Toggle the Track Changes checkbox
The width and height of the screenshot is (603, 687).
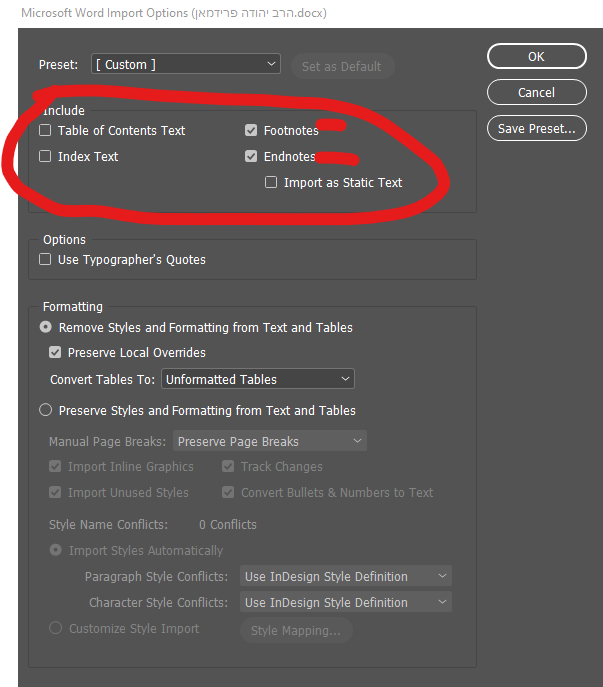point(228,466)
